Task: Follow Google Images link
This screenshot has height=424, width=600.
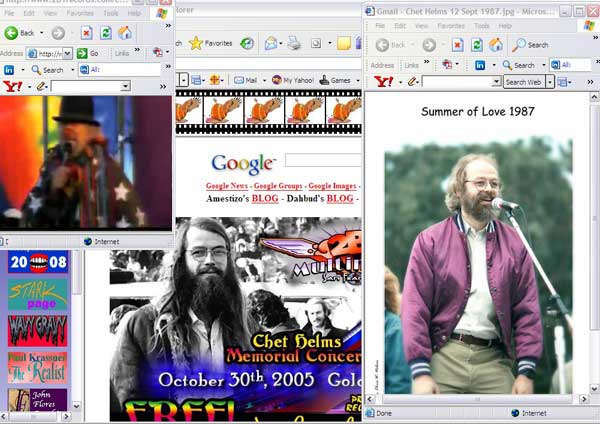Action: (x=333, y=186)
